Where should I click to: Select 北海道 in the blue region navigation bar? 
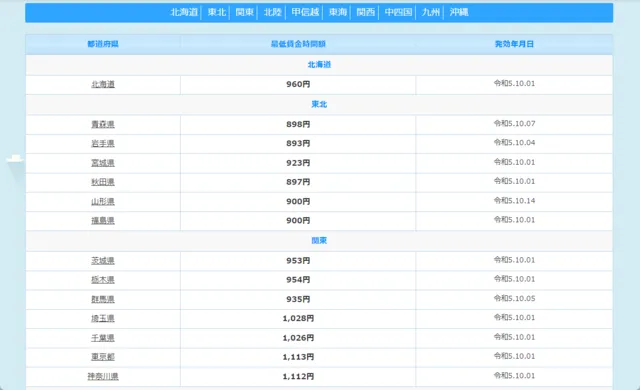click(x=184, y=12)
